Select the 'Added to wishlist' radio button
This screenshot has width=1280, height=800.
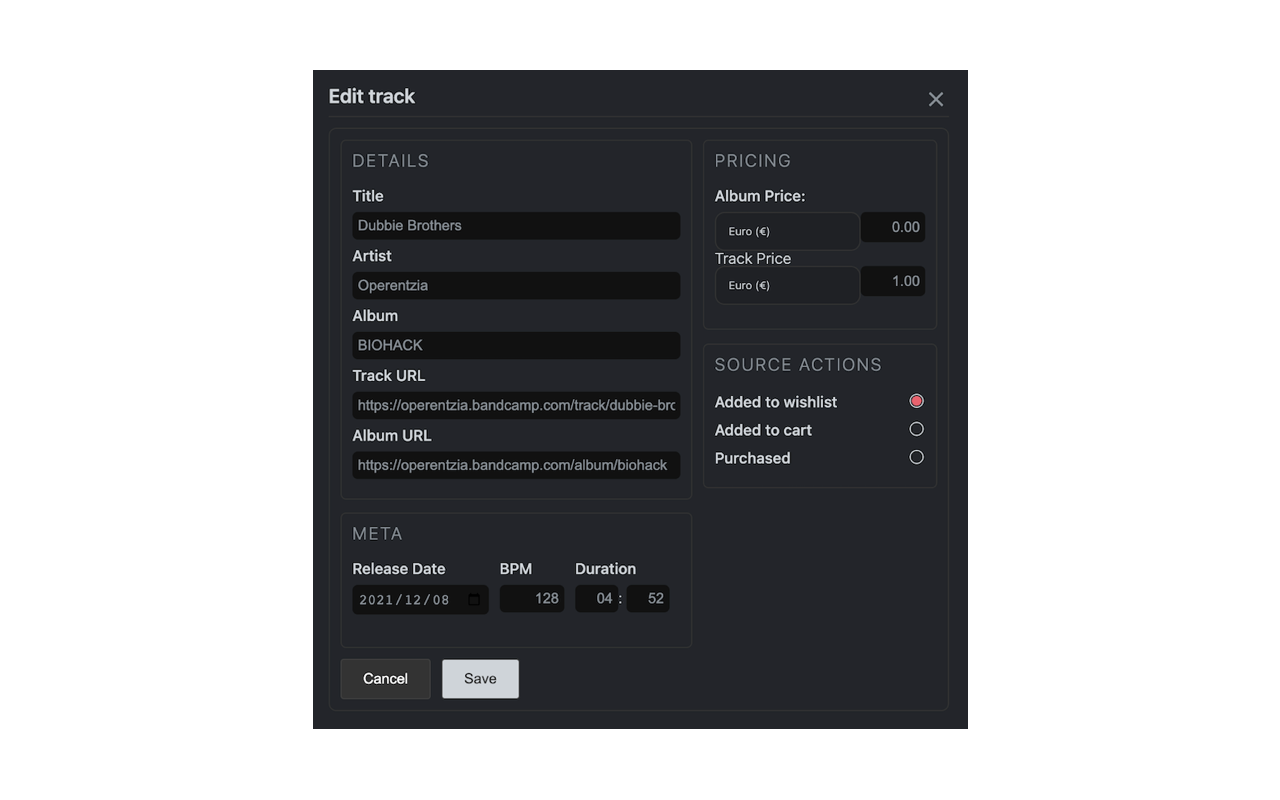tap(917, 400)
